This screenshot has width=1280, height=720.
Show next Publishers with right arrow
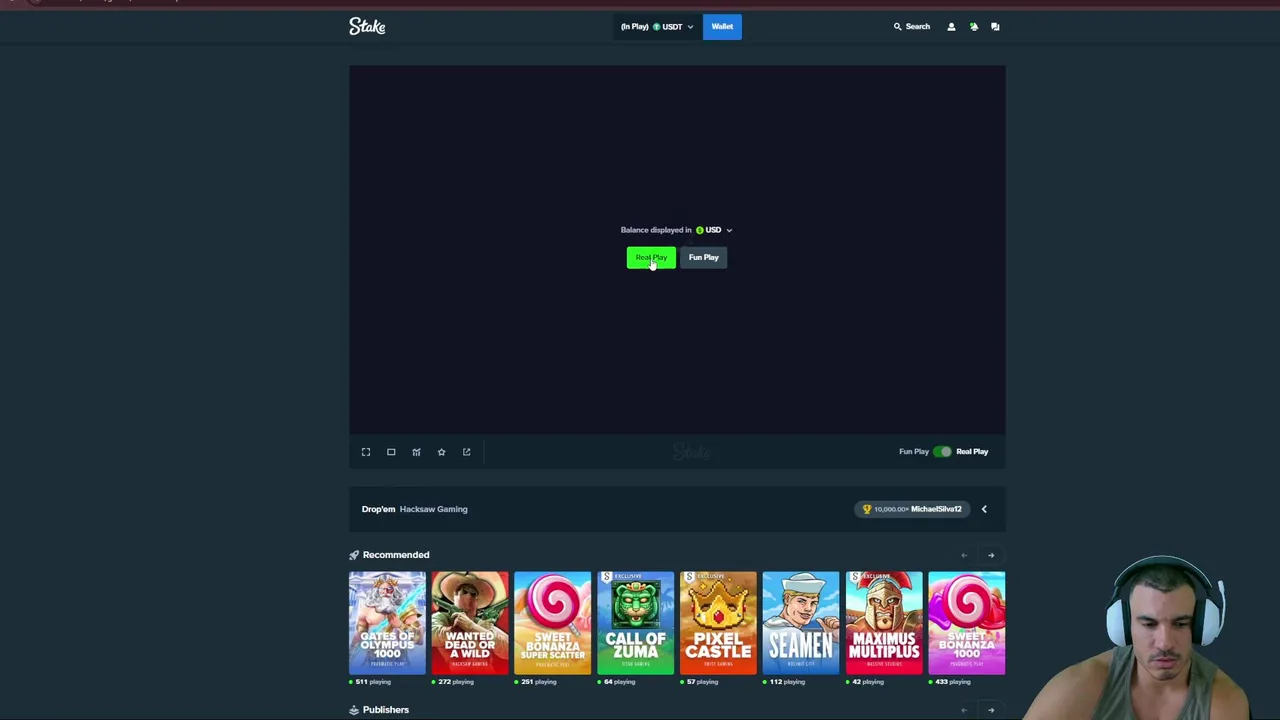(x=991, y=710)
